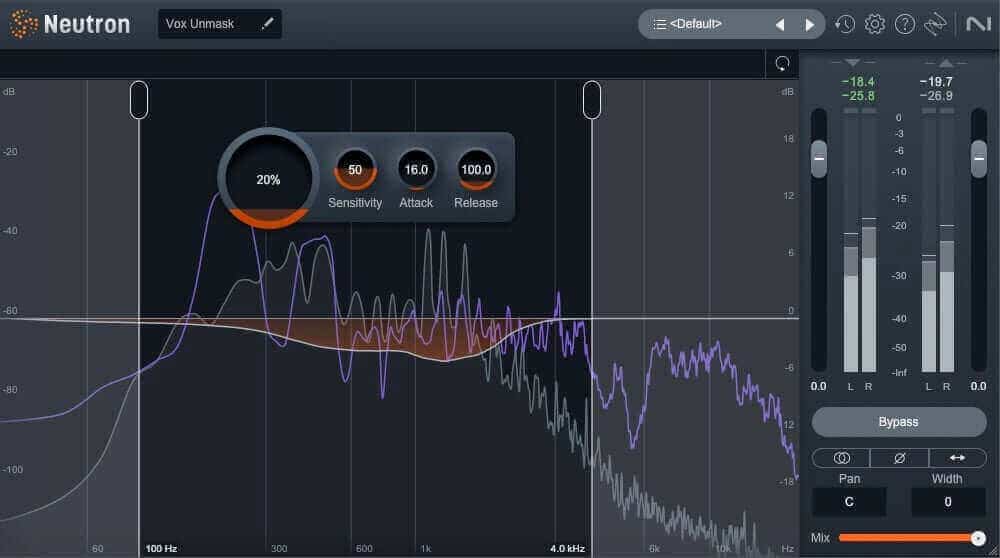The height and width of the screenshot is (558, 1000).
Task: Click the Neutron logo icon
Action: [24, 24]
